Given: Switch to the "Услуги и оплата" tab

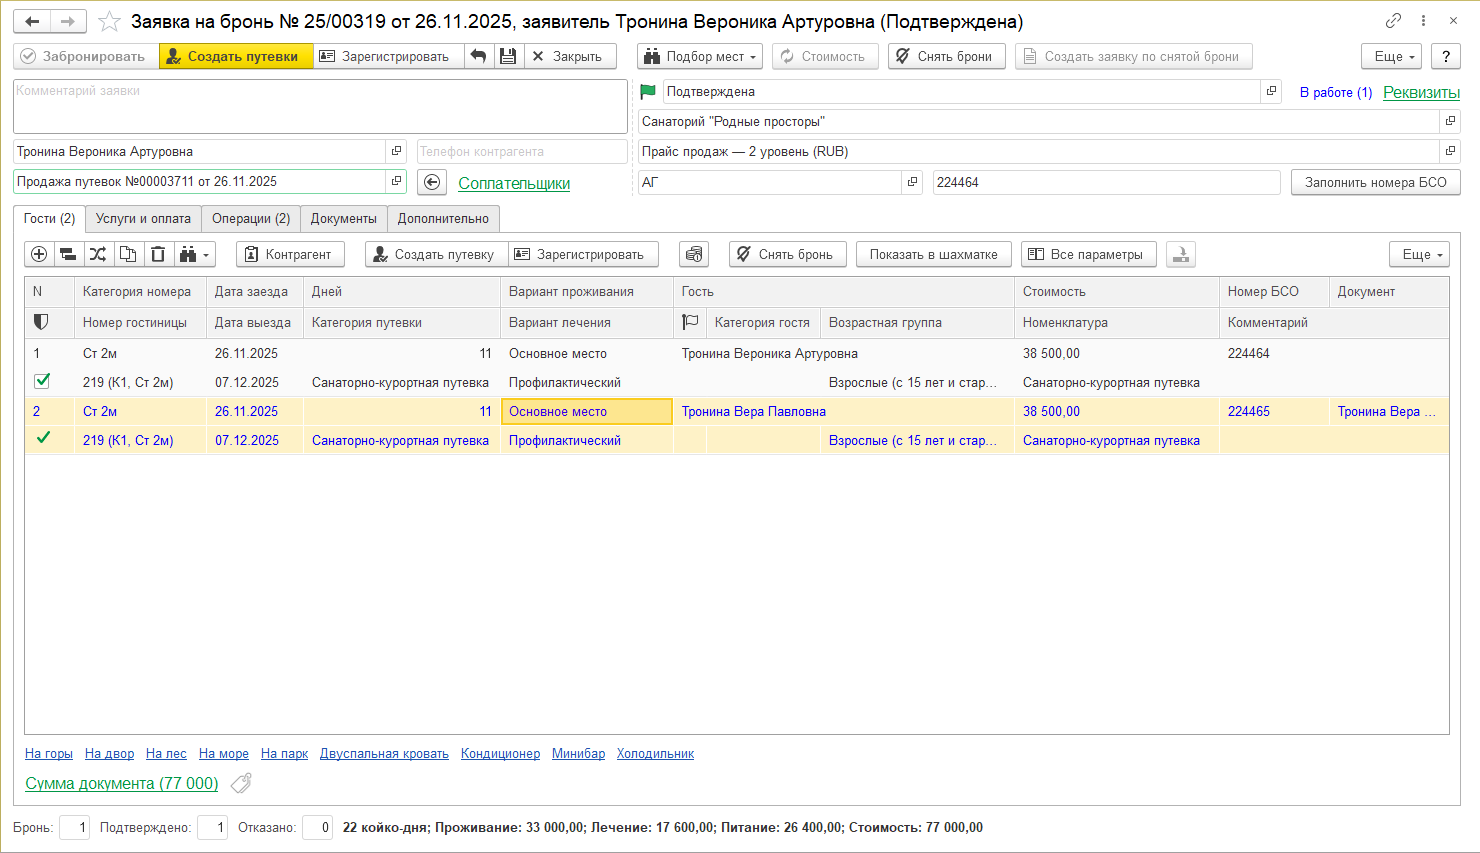Looking at the screenshot, I should point(143,218).
